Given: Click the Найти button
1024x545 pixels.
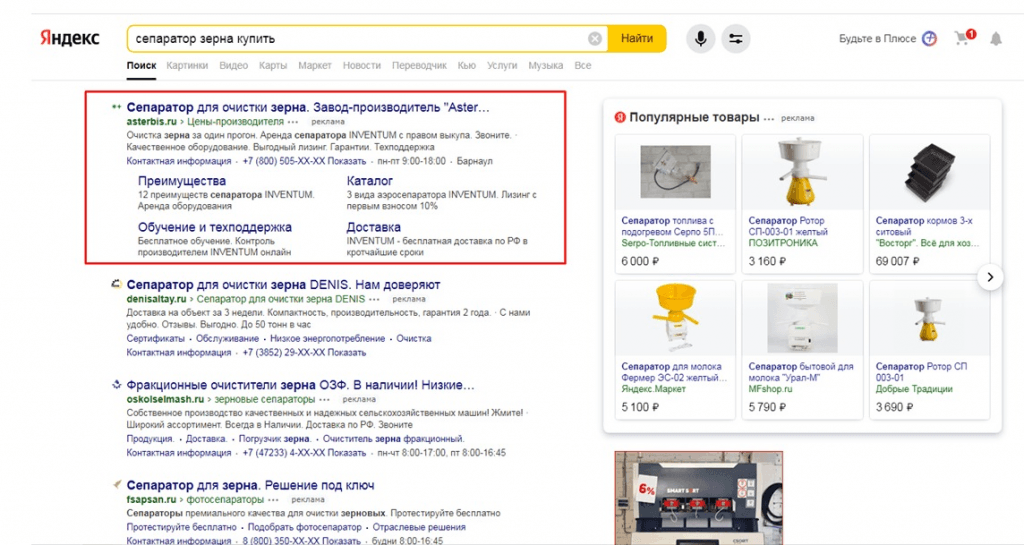Looking at the screenshot, I should [637, 39].
